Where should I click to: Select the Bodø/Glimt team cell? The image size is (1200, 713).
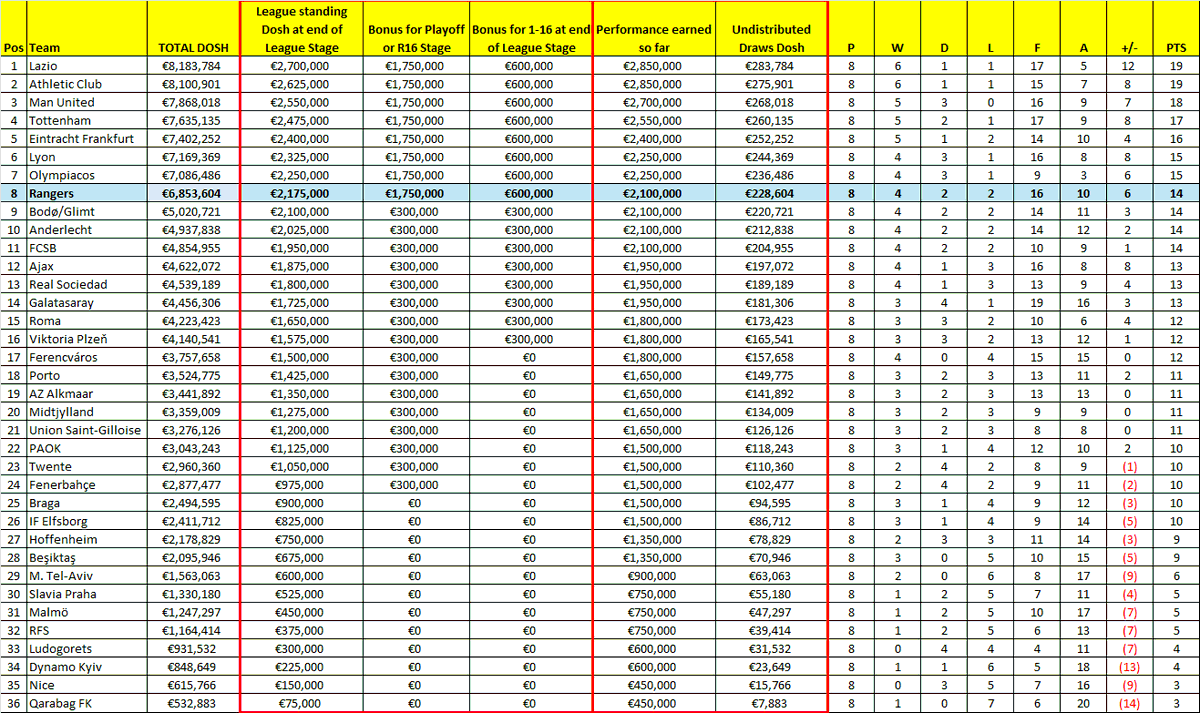tap(87, 211)
